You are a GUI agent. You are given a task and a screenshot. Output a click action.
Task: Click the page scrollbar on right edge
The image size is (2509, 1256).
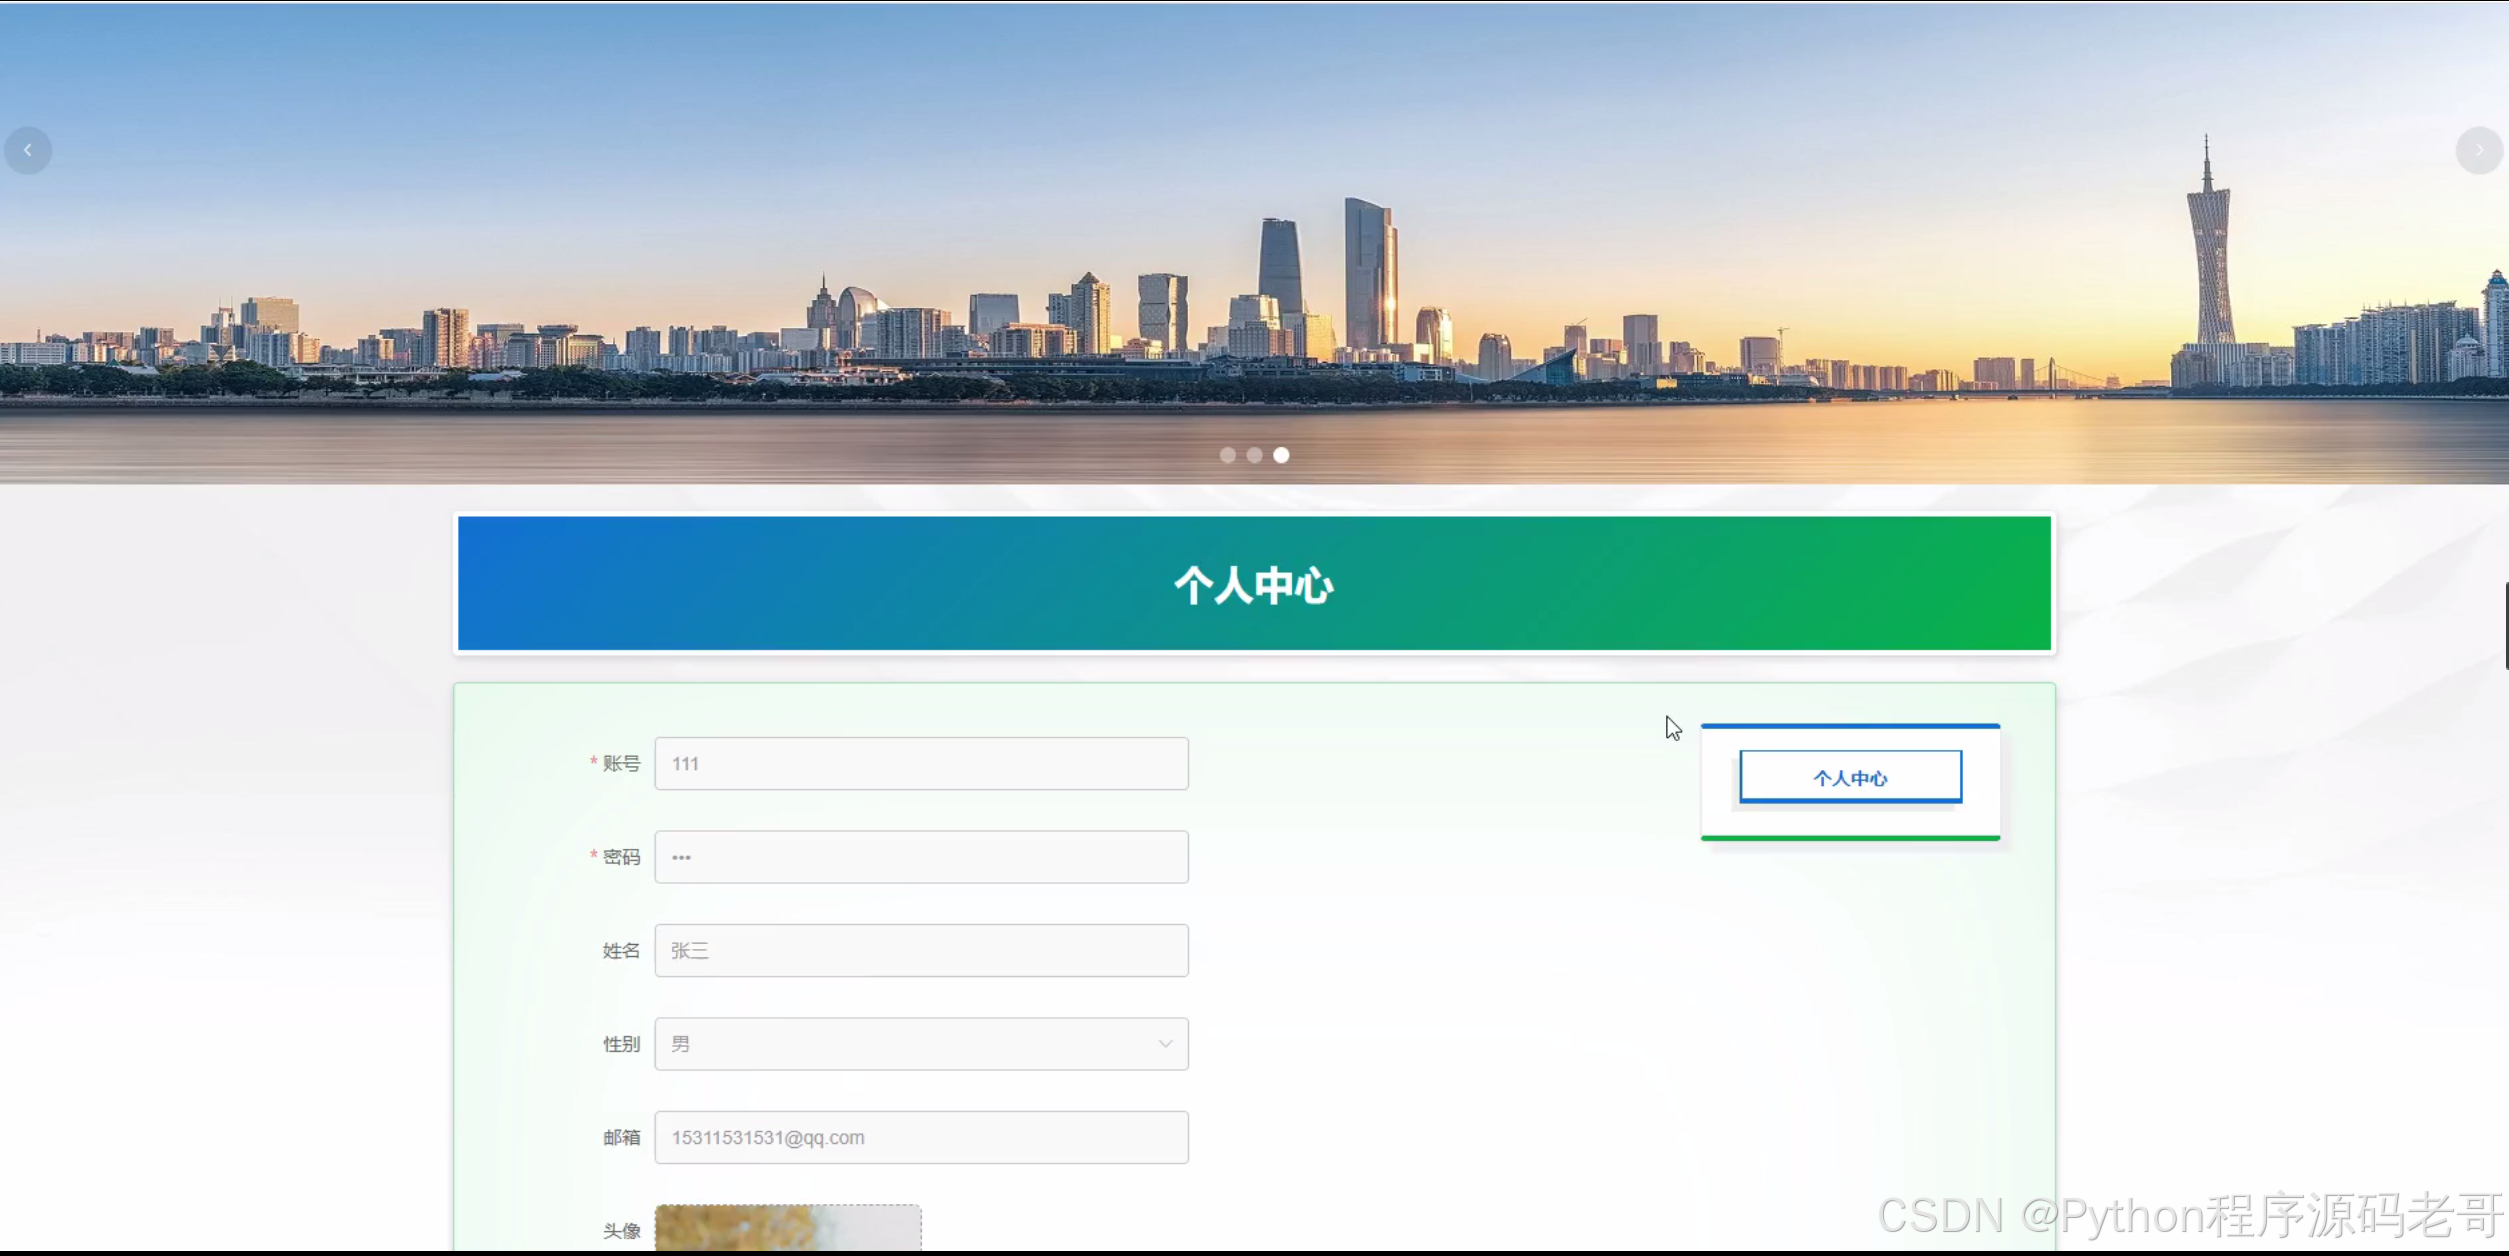[2505, 626]
